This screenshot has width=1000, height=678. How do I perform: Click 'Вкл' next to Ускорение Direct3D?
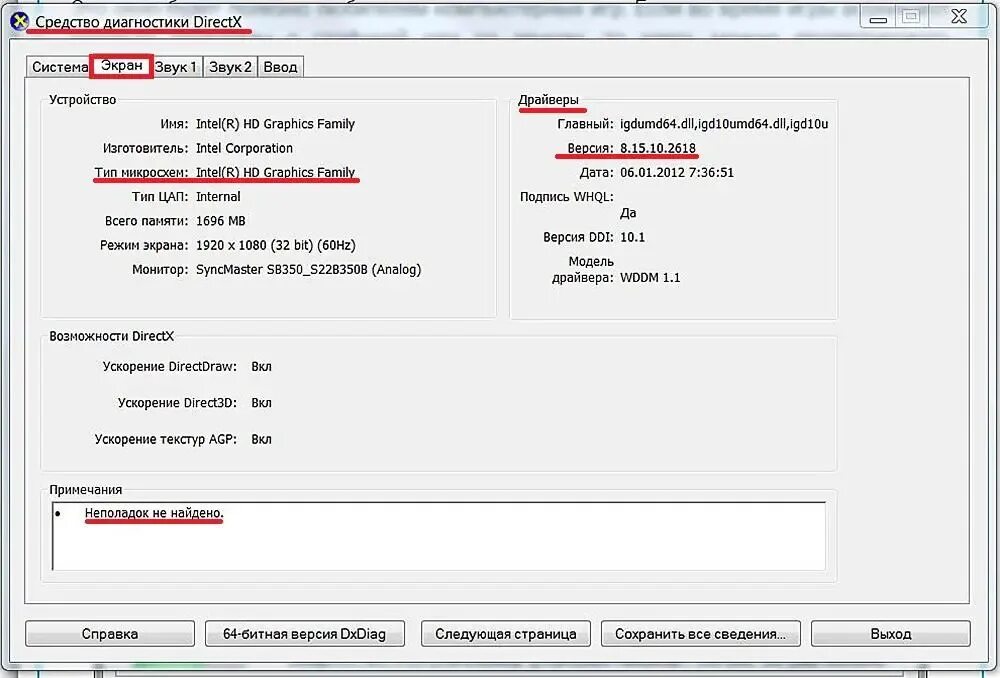point(261,403)
